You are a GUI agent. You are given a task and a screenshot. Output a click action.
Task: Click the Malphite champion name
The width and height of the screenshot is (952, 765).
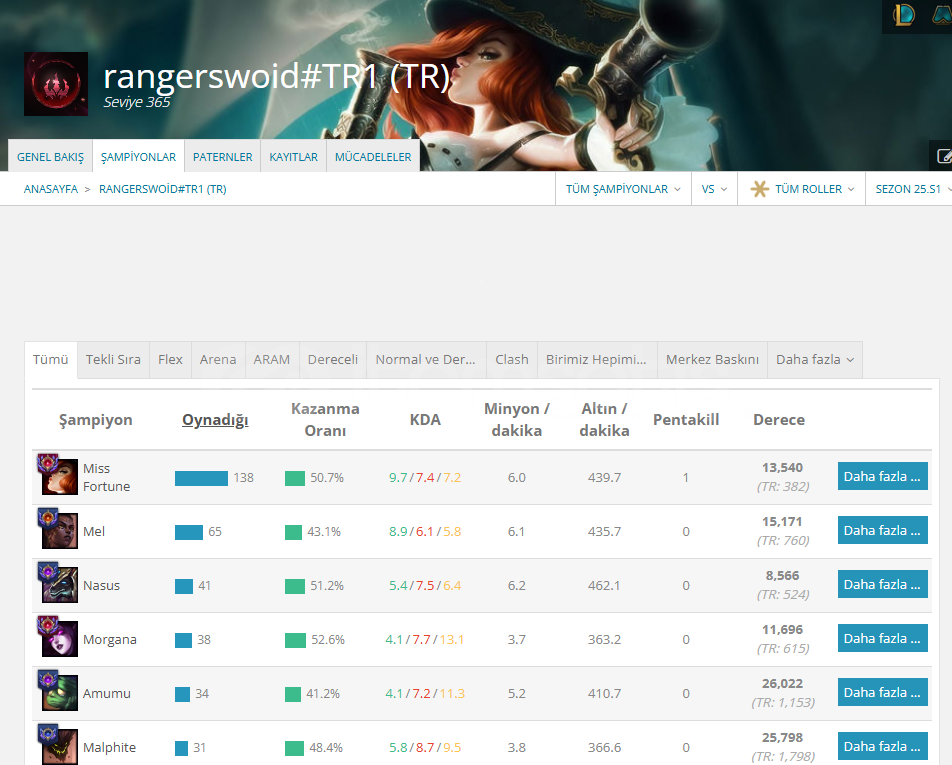pyautogui.click(x=109, y=747)
